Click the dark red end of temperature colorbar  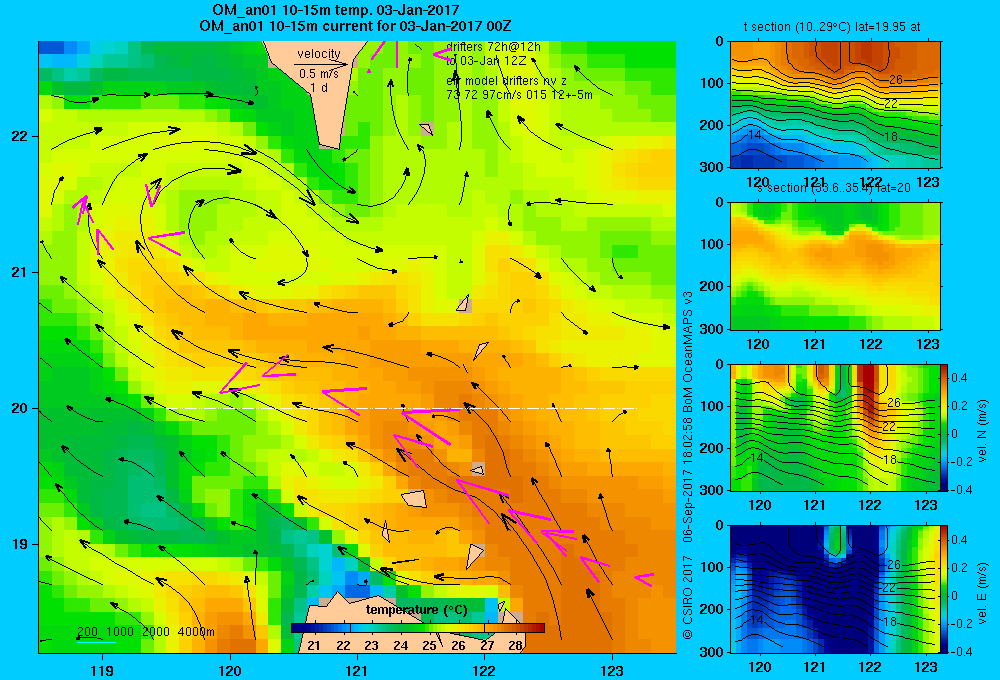(x=539, y=628)
